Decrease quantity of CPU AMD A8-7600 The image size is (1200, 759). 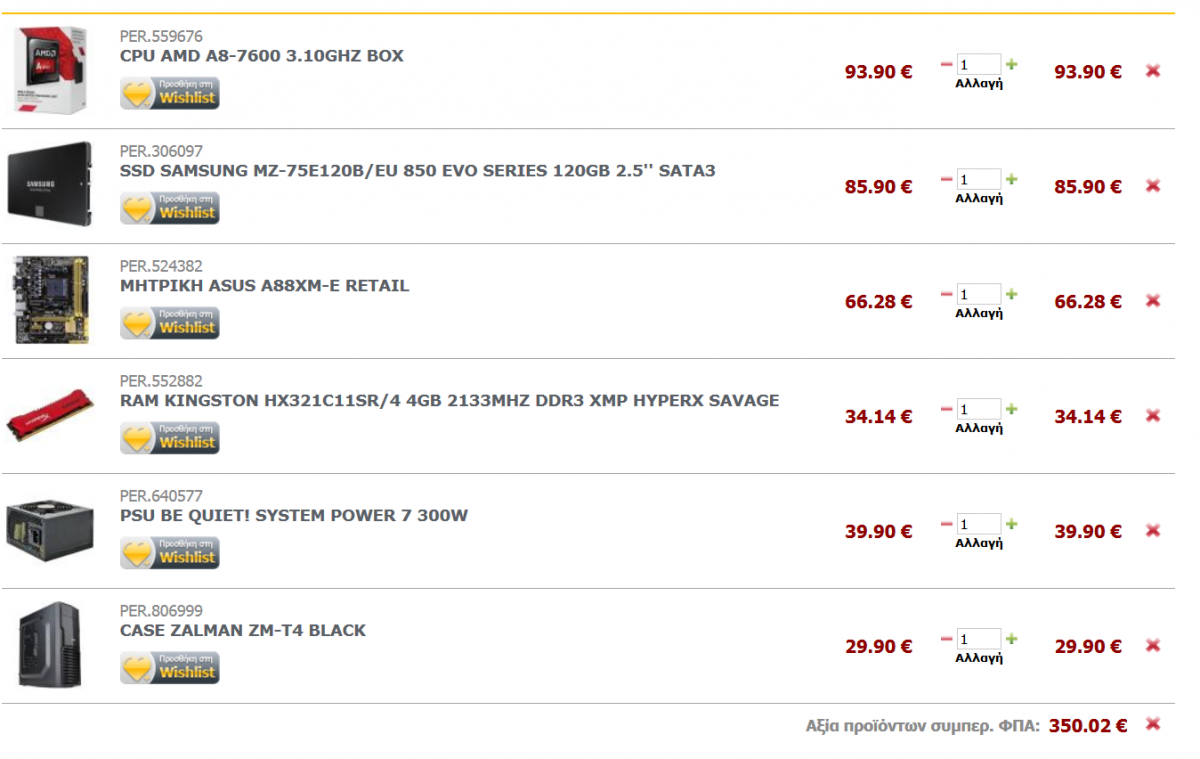tap(946, 64)
